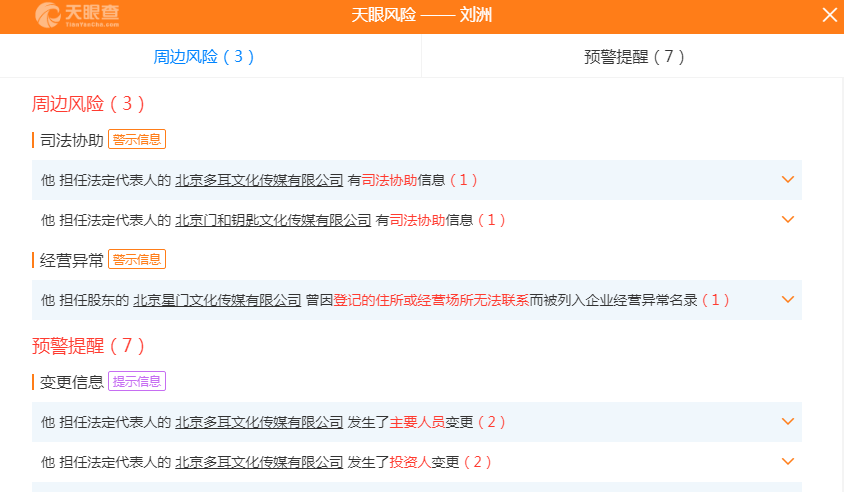Click 周边风险 (3) red section heading
This screenshot has width=844, height=492.
88,104
